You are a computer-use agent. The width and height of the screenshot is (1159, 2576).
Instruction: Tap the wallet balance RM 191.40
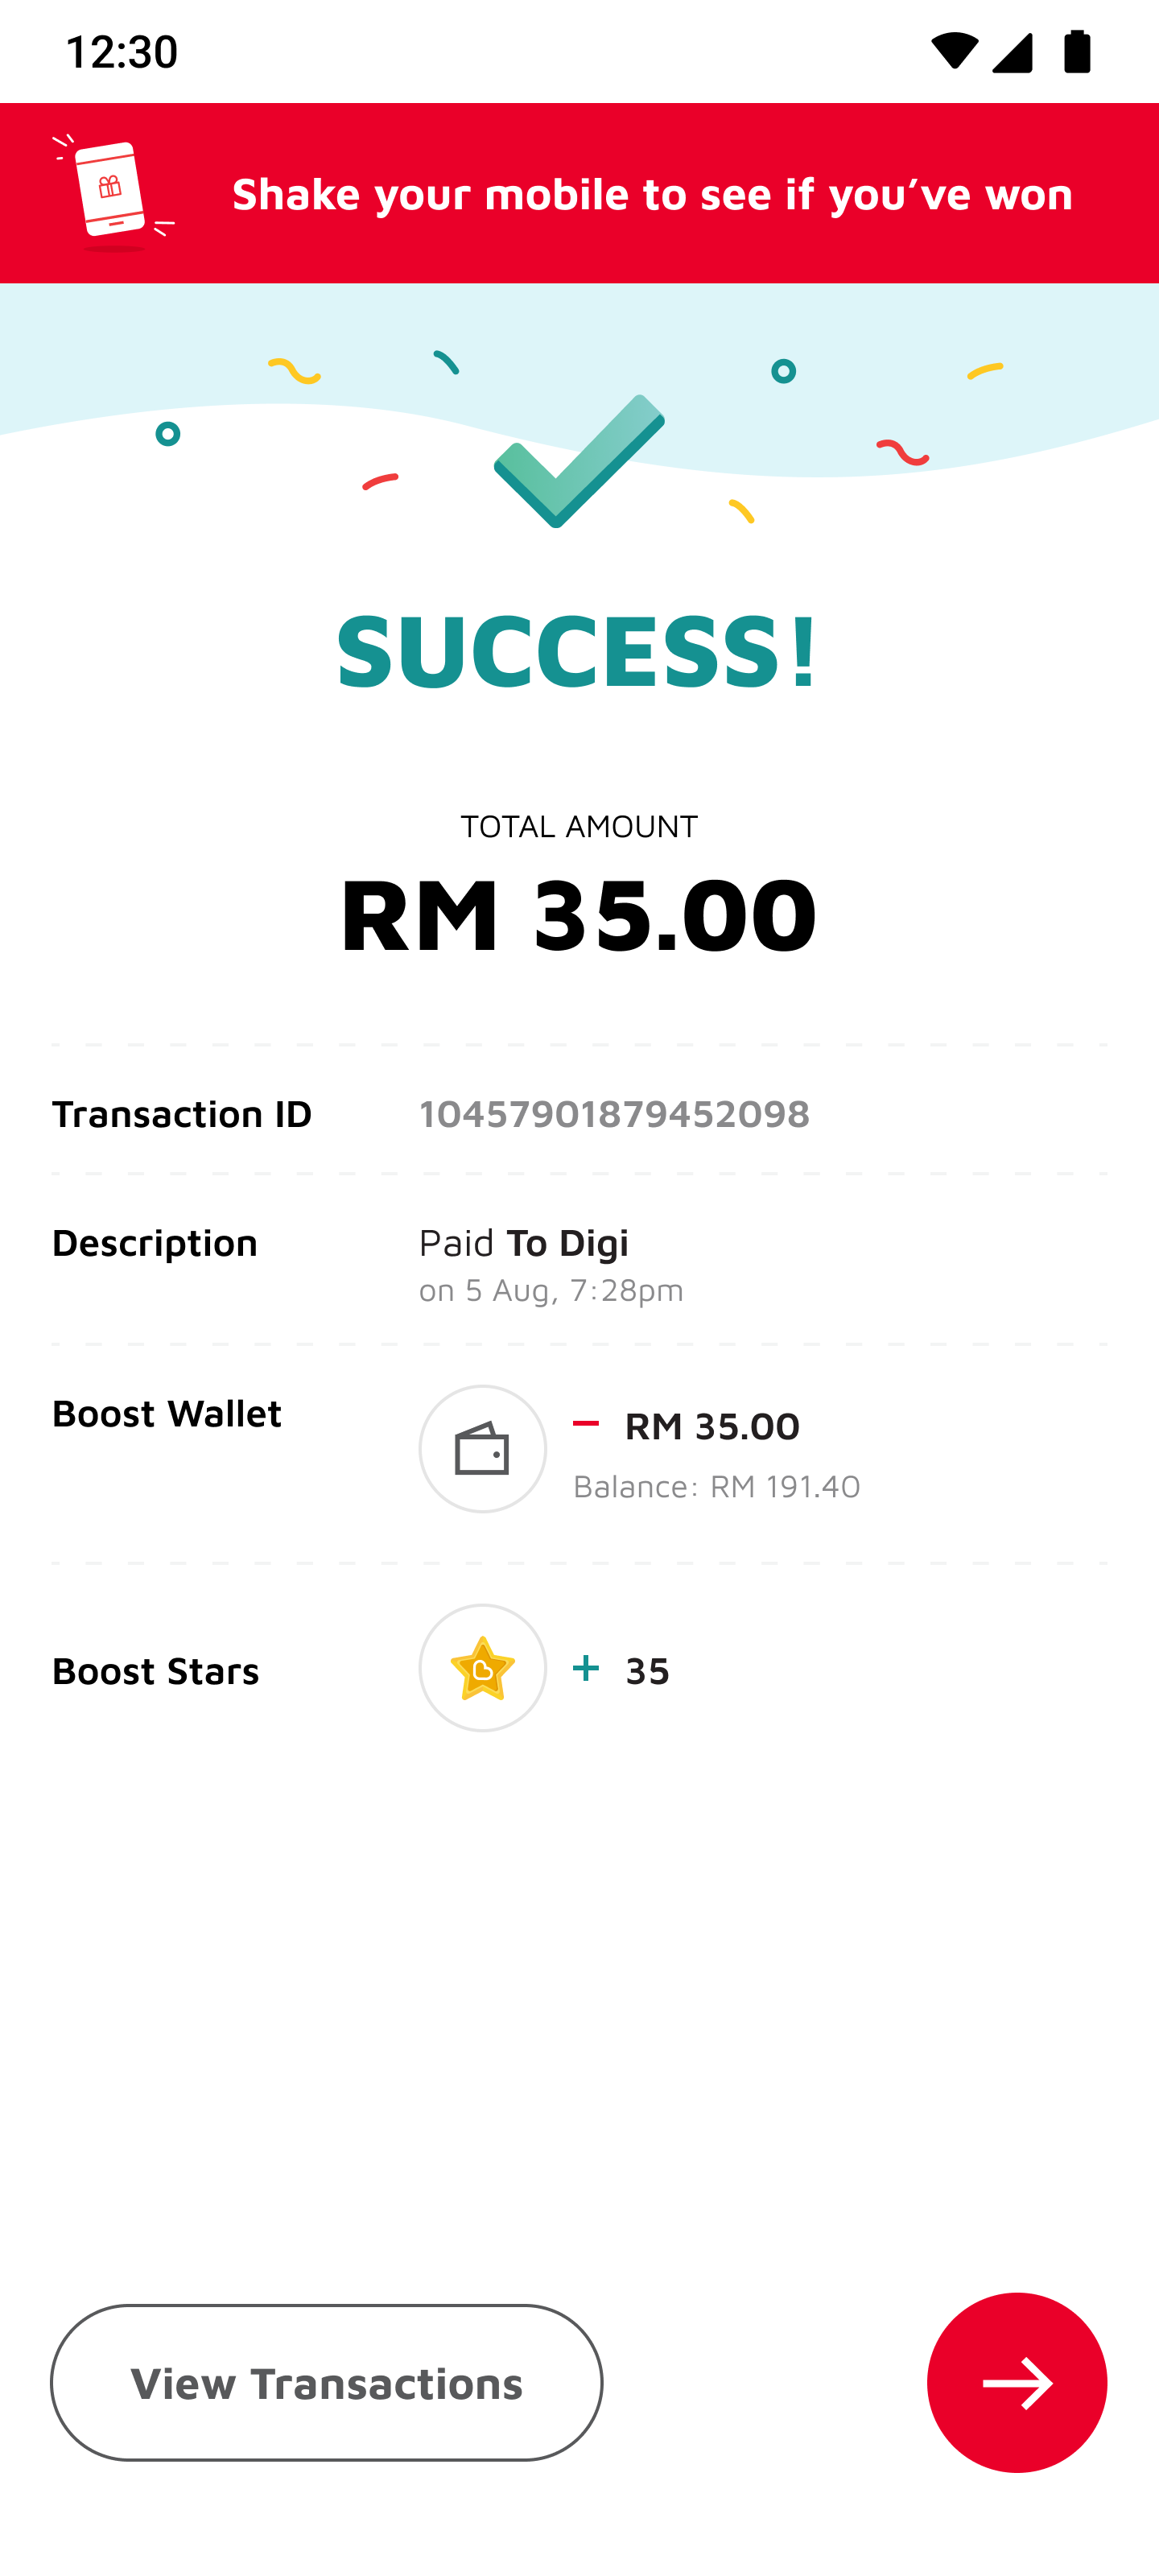[716, 1486]
